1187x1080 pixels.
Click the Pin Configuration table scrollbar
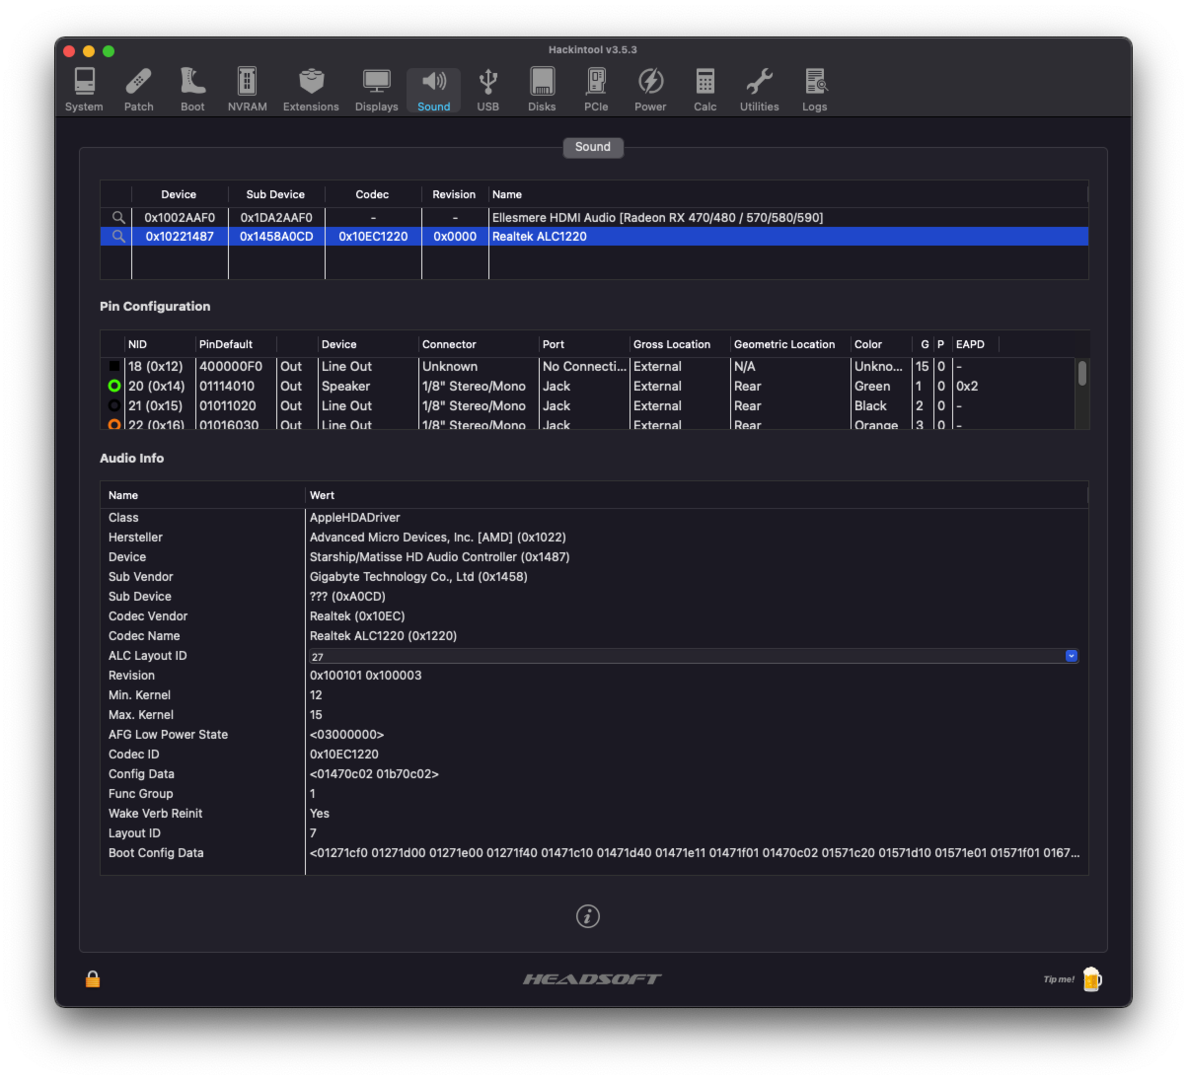pyautogui.click(x=1082, y=374)
